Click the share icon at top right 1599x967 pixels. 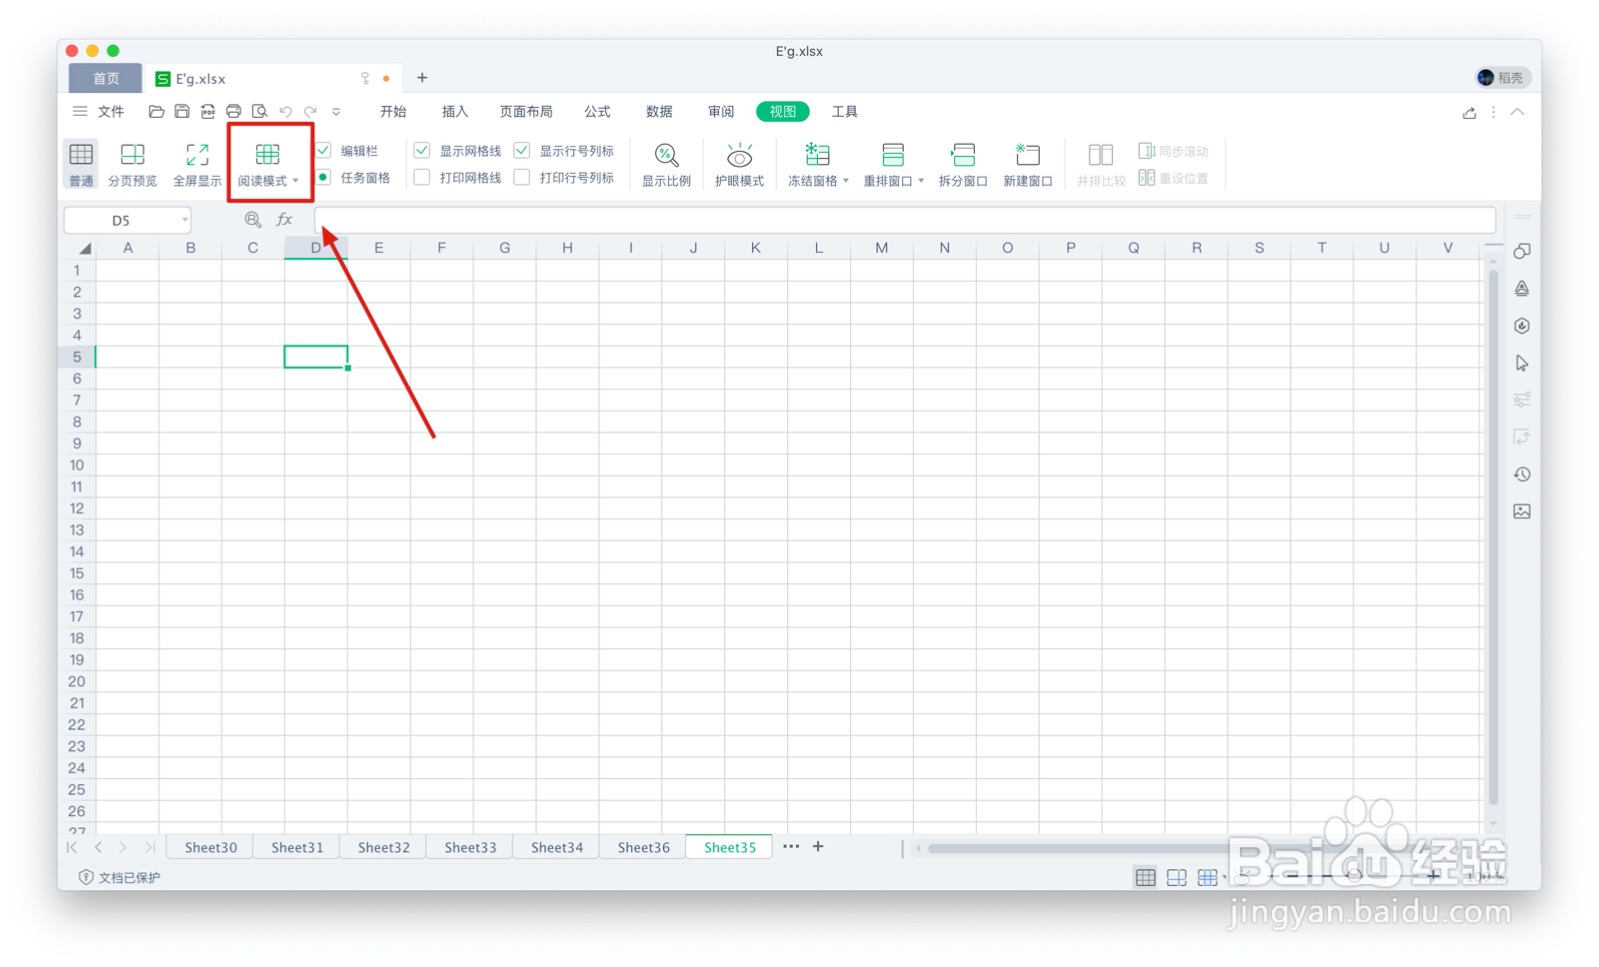[1469, 112]
